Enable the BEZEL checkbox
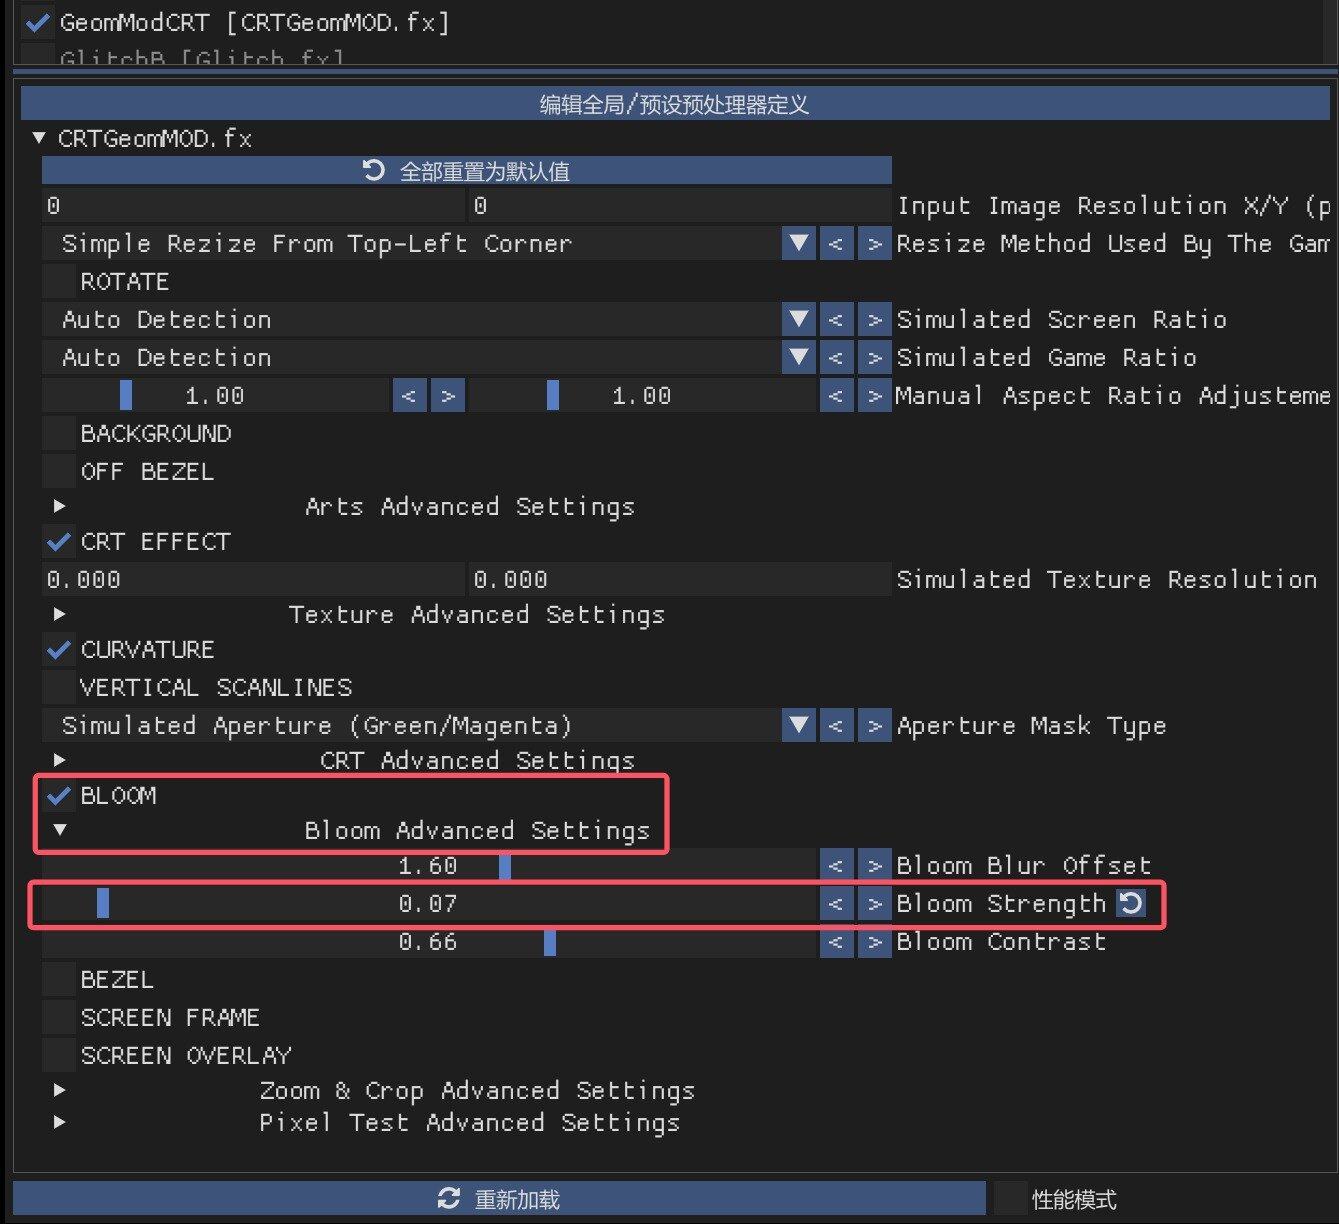The height and width of the screenshot is (1224, 1339). click(x=59, y=980)
